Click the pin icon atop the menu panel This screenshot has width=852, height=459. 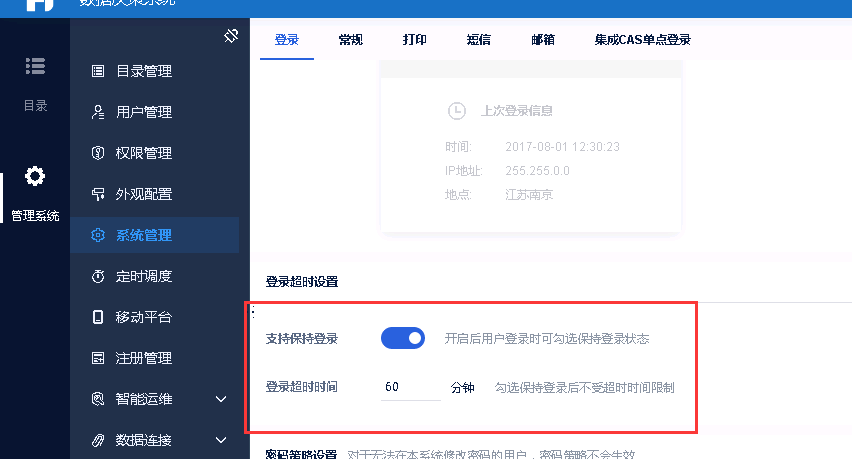231,36
